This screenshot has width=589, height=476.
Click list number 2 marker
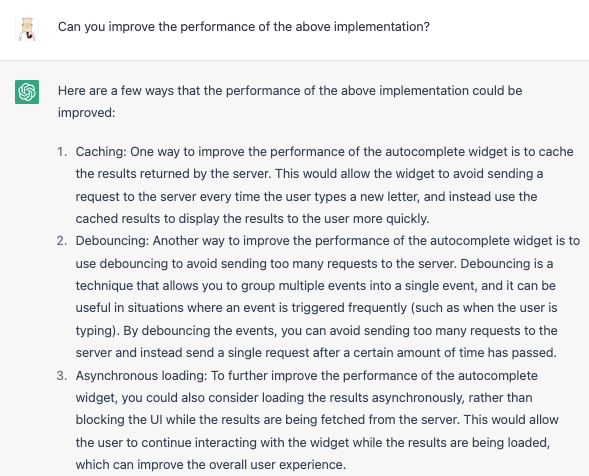pos(62,241)
